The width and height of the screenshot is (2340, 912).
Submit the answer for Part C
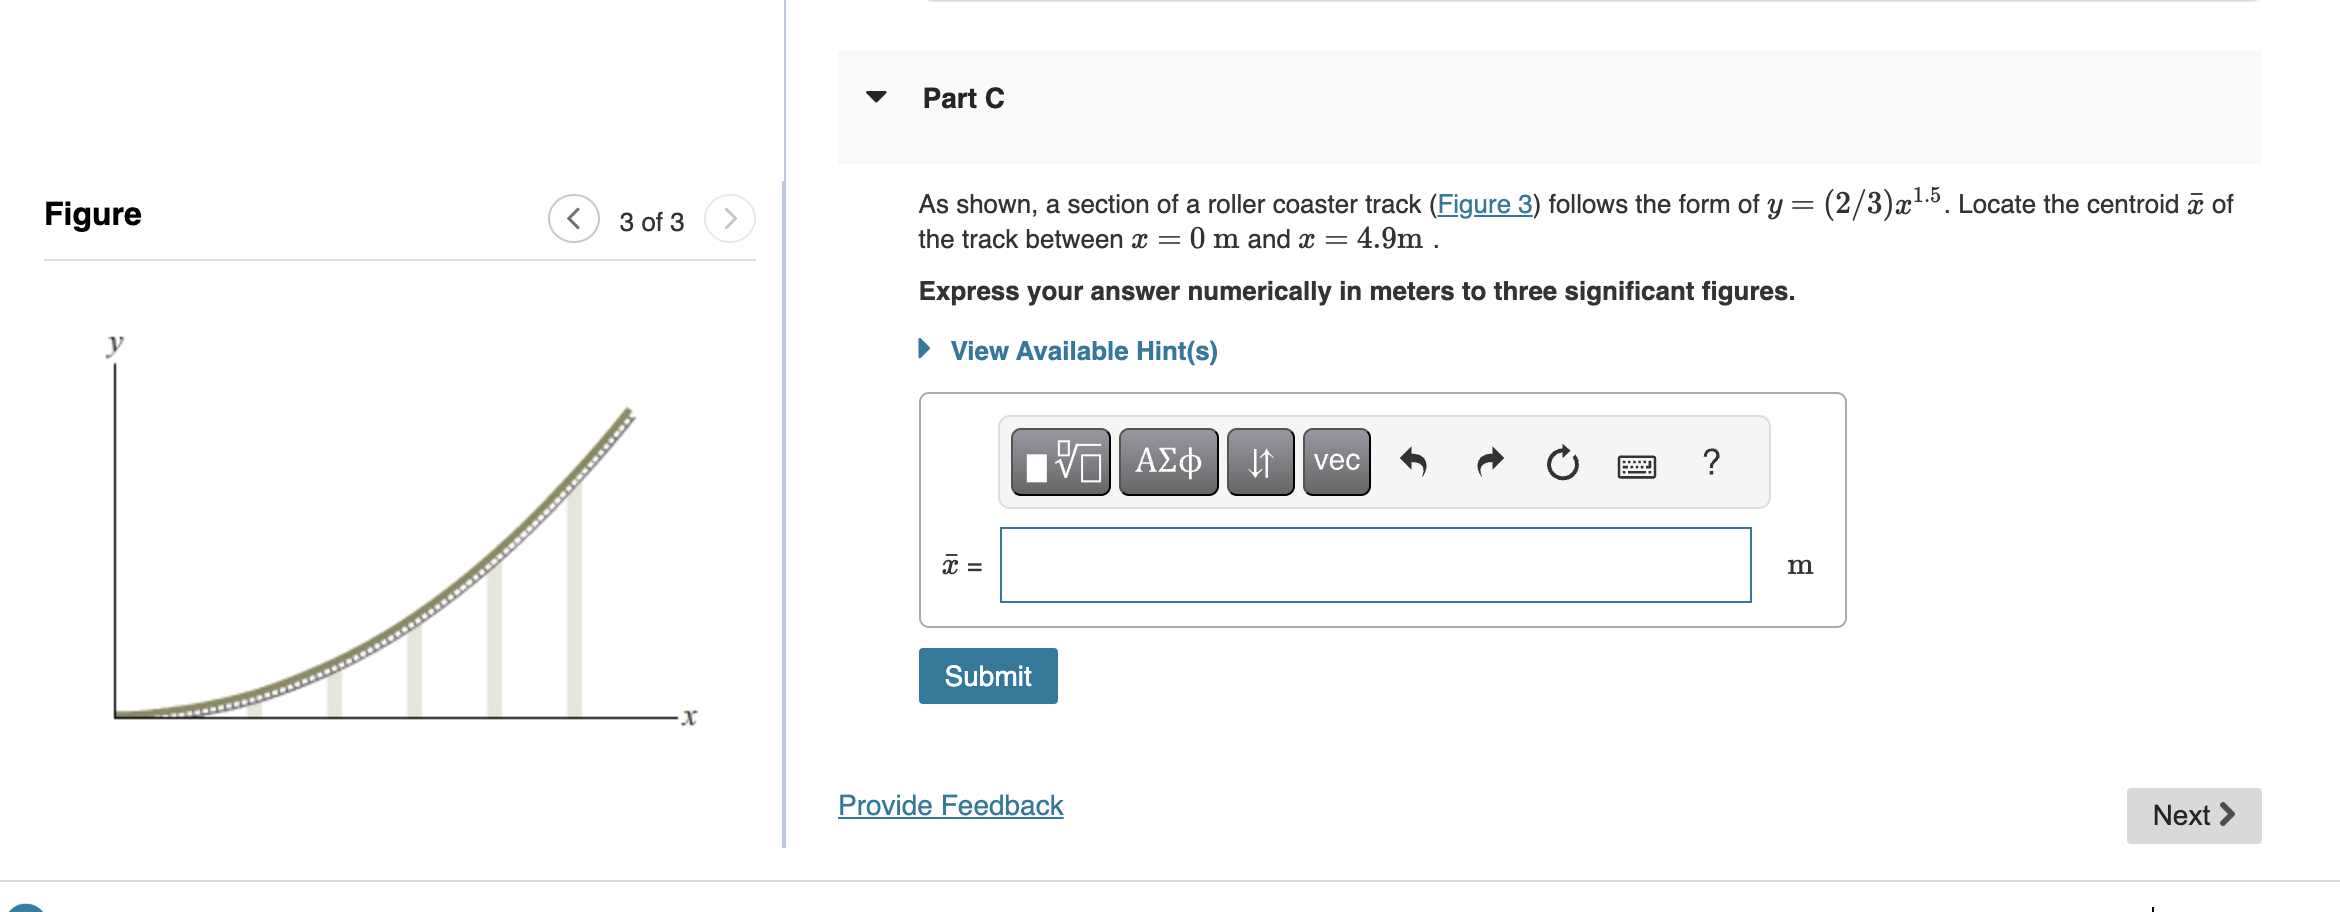pyautogui.click(x=987, y=675)
